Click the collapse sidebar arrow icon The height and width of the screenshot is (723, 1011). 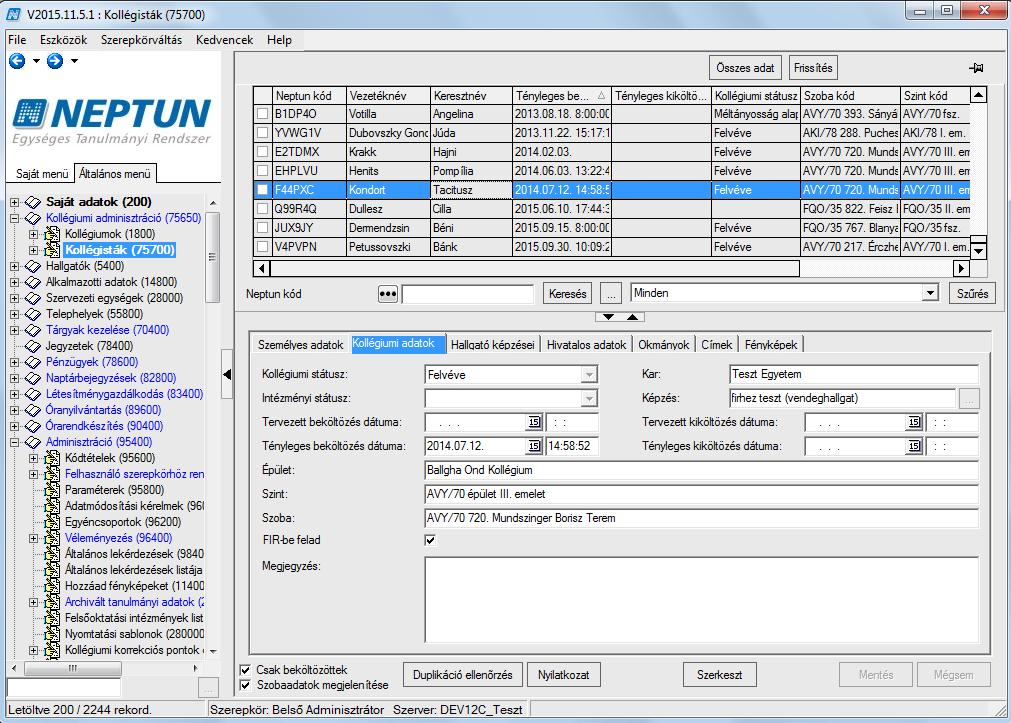227,374
